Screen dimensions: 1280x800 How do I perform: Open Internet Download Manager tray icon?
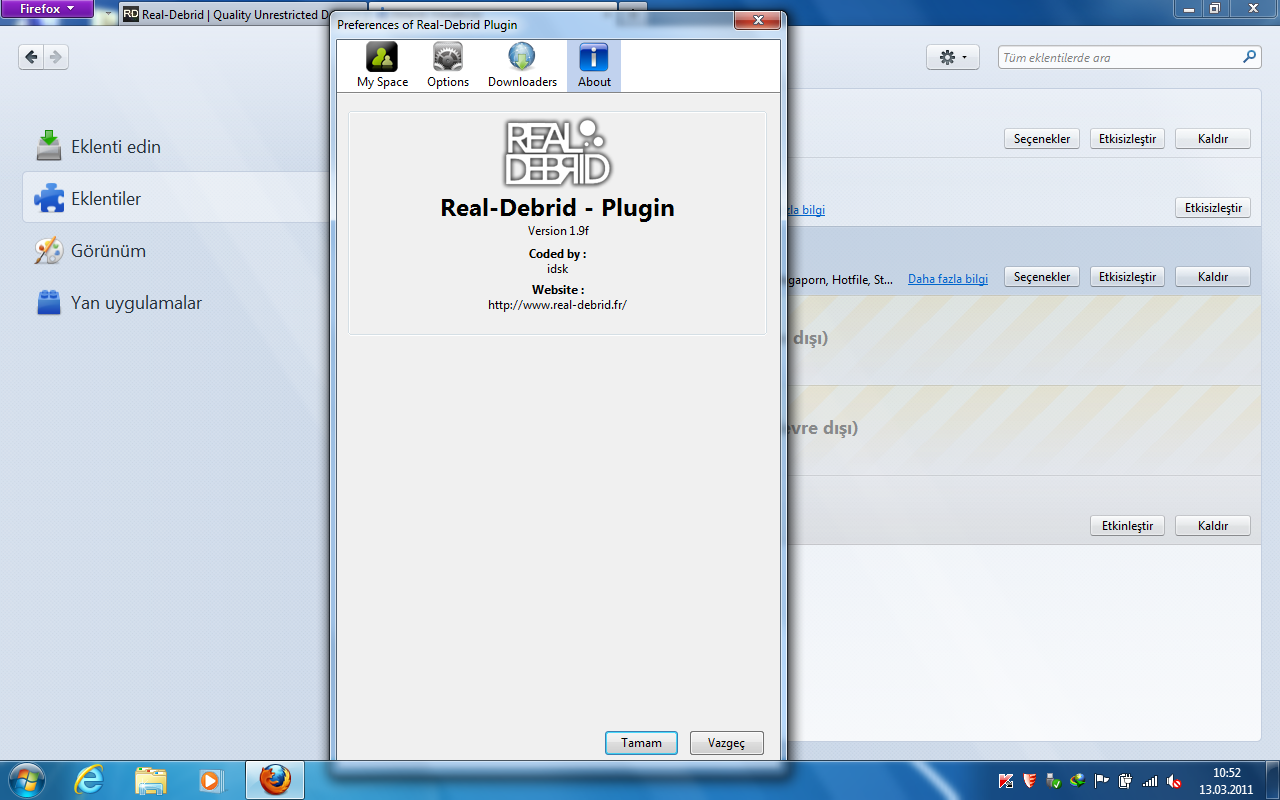(x=1077, y=781)
